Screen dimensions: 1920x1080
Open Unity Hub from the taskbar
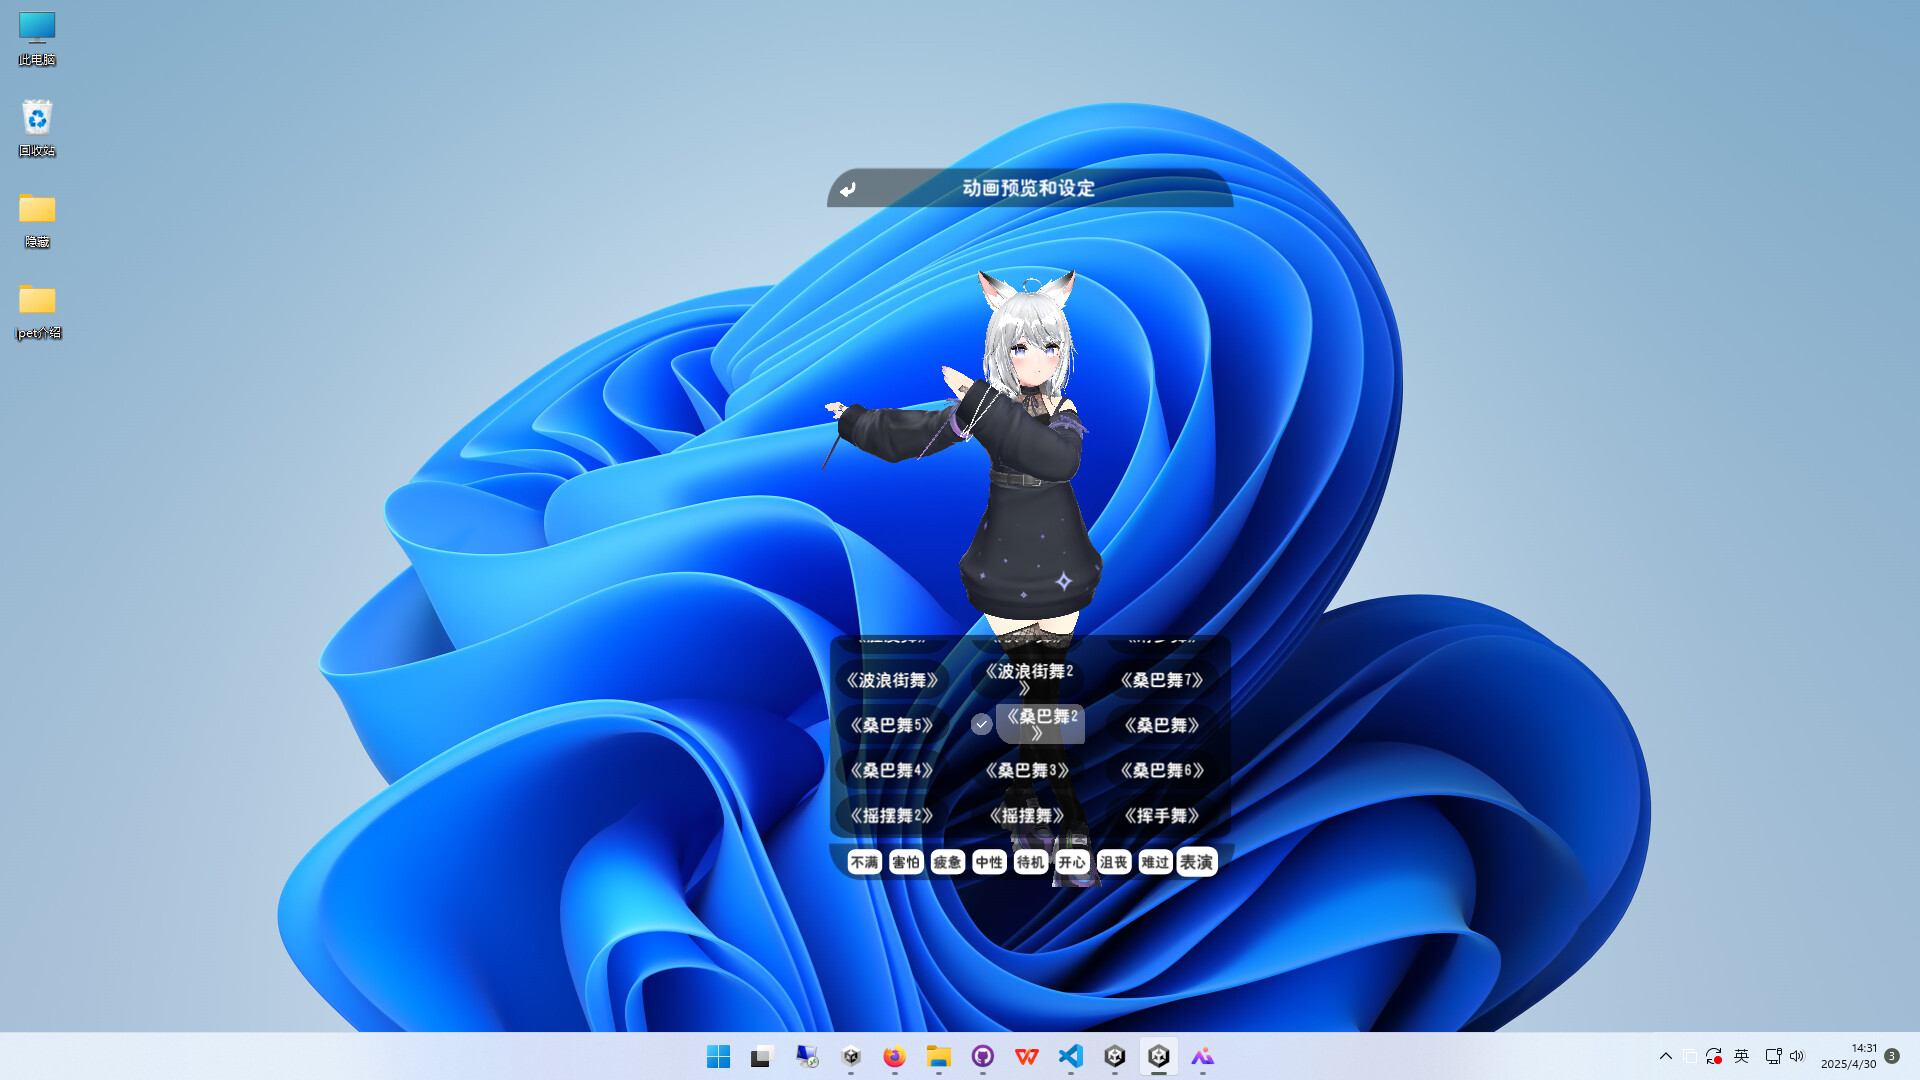851,1057
